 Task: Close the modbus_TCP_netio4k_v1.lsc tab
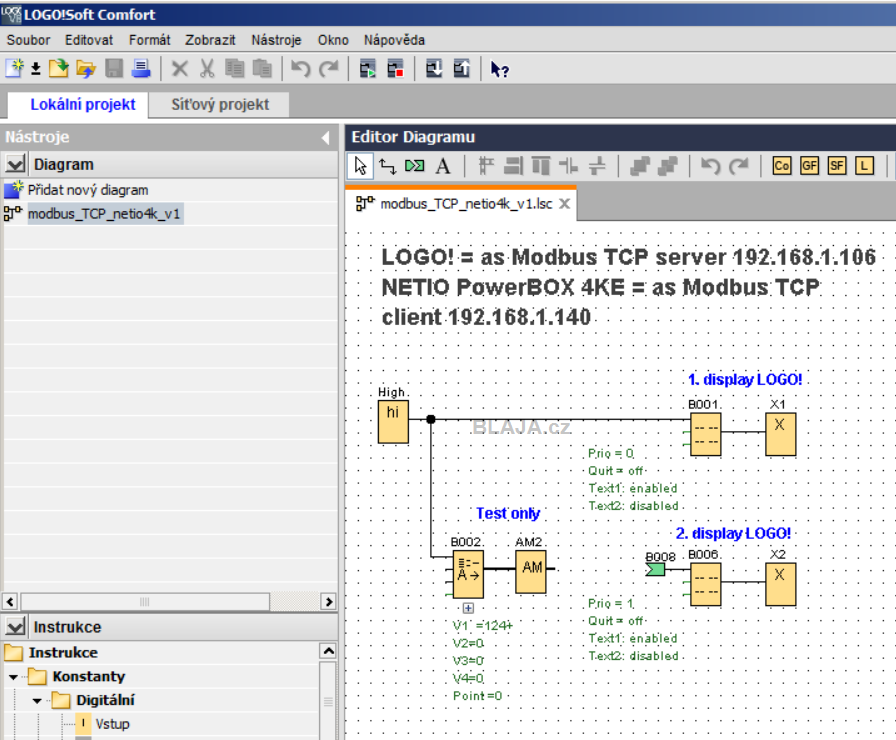[x=564, y=204]
